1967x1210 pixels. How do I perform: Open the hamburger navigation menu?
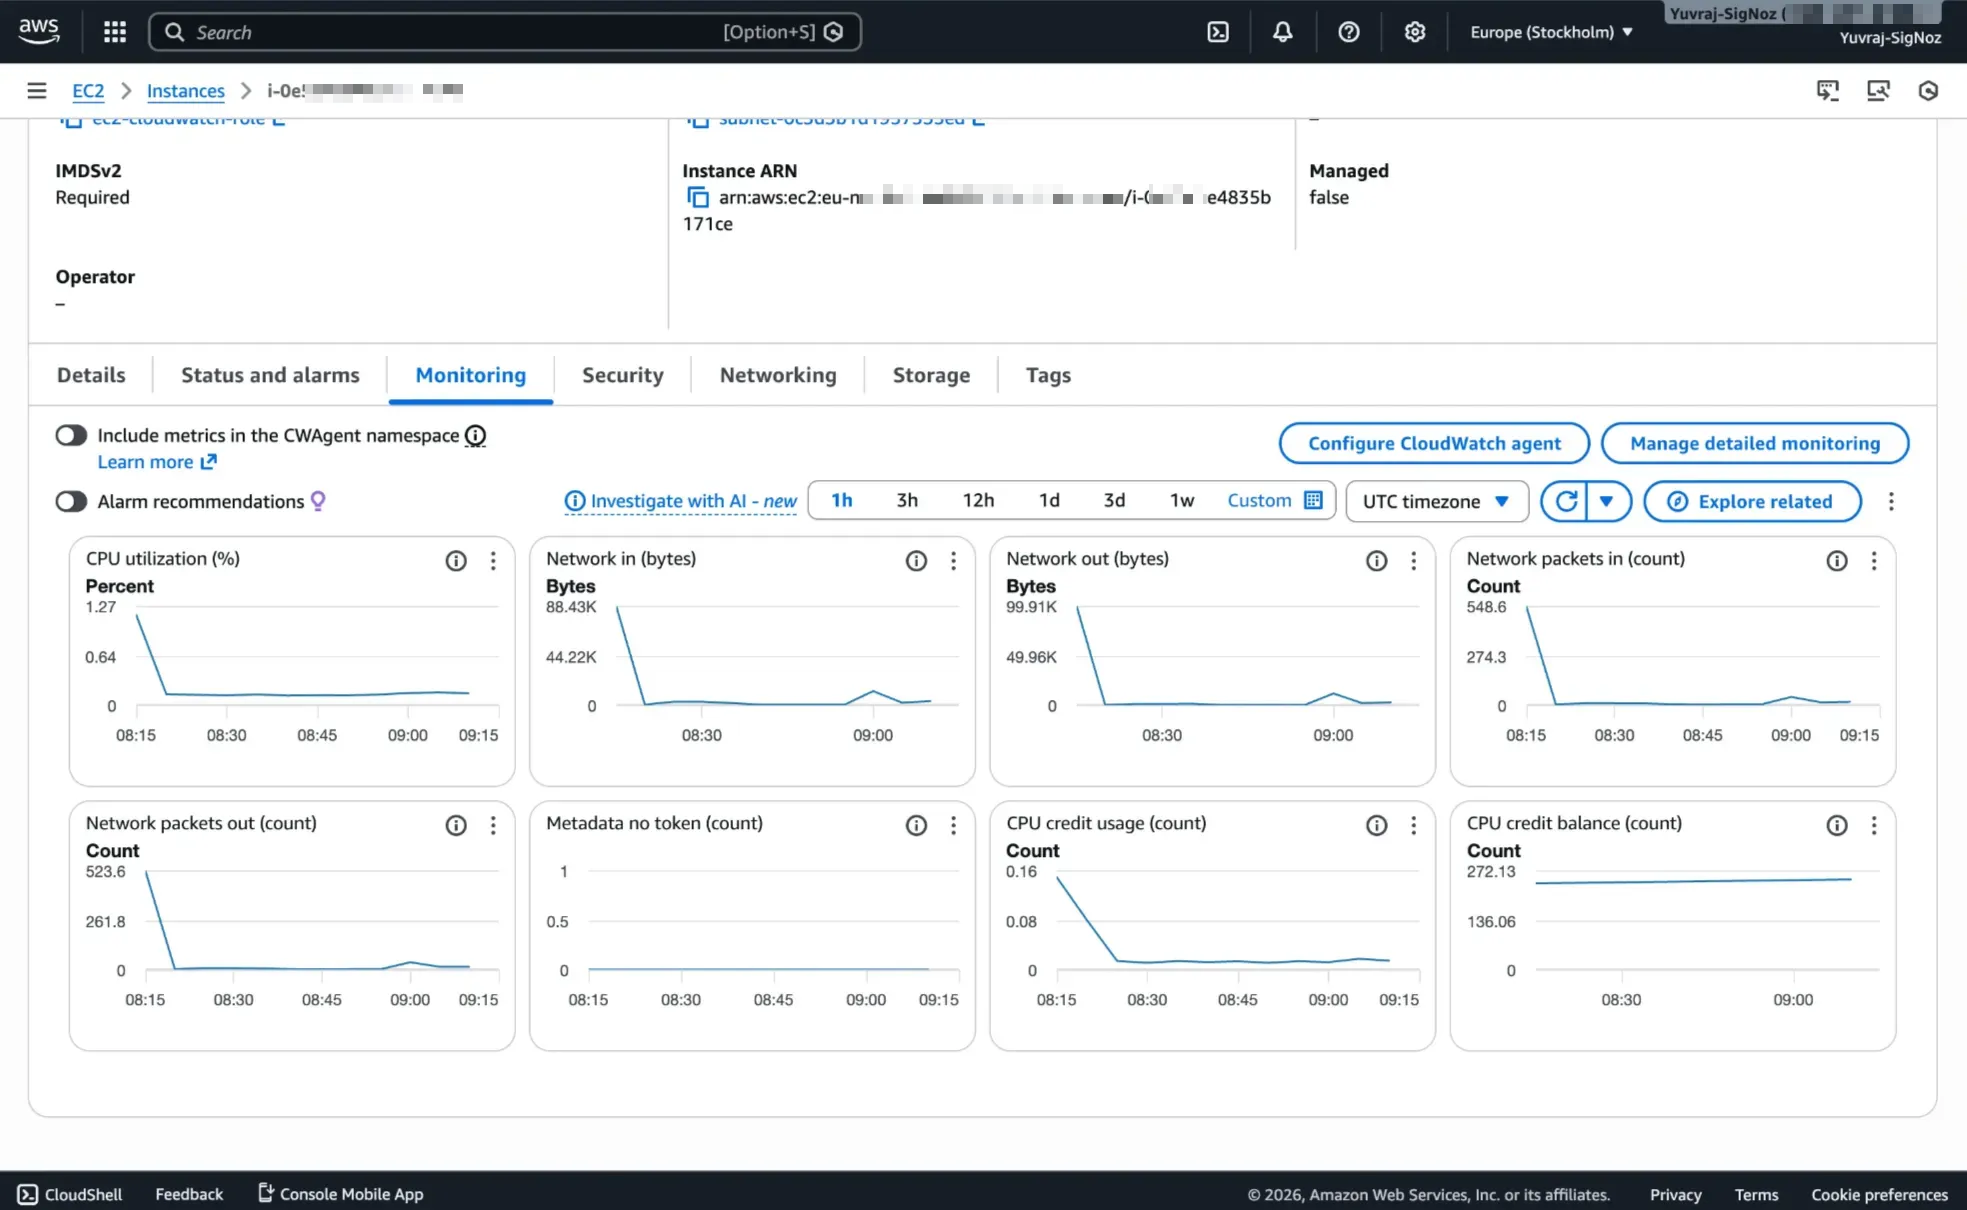[37, 90]
